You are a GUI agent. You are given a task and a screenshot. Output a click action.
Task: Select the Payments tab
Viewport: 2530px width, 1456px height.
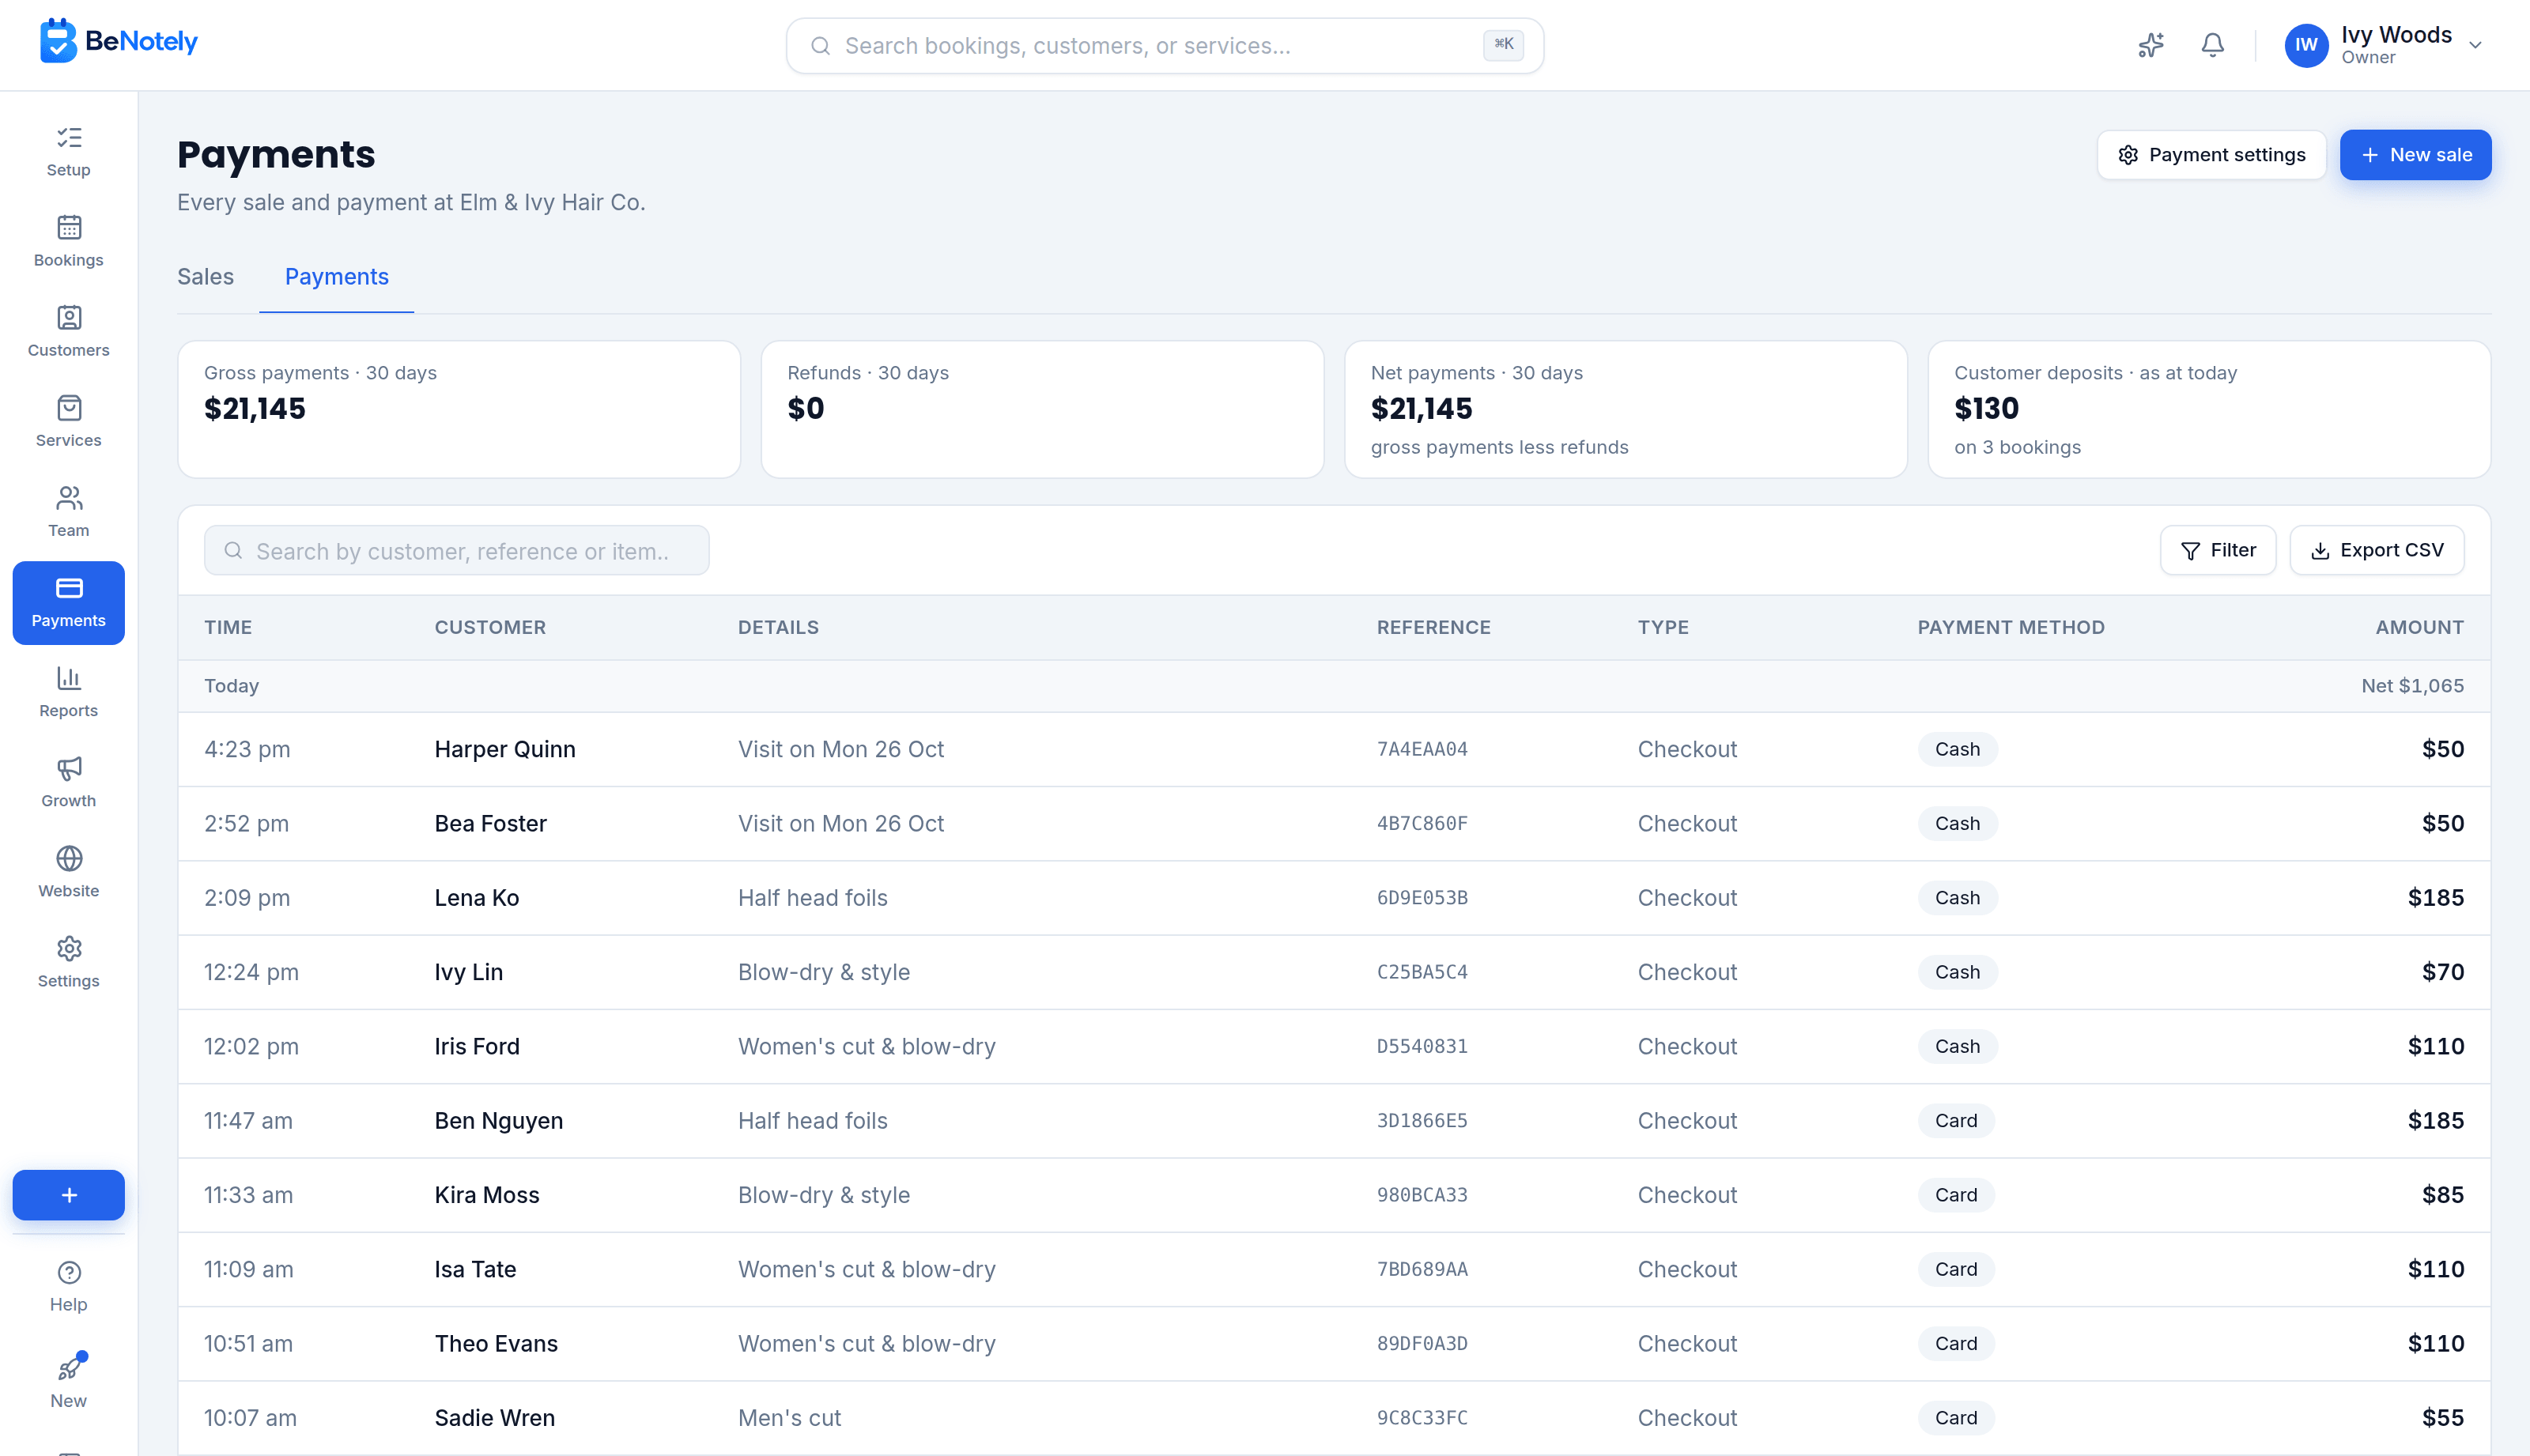pyautogui.click(x=336, y=277)
